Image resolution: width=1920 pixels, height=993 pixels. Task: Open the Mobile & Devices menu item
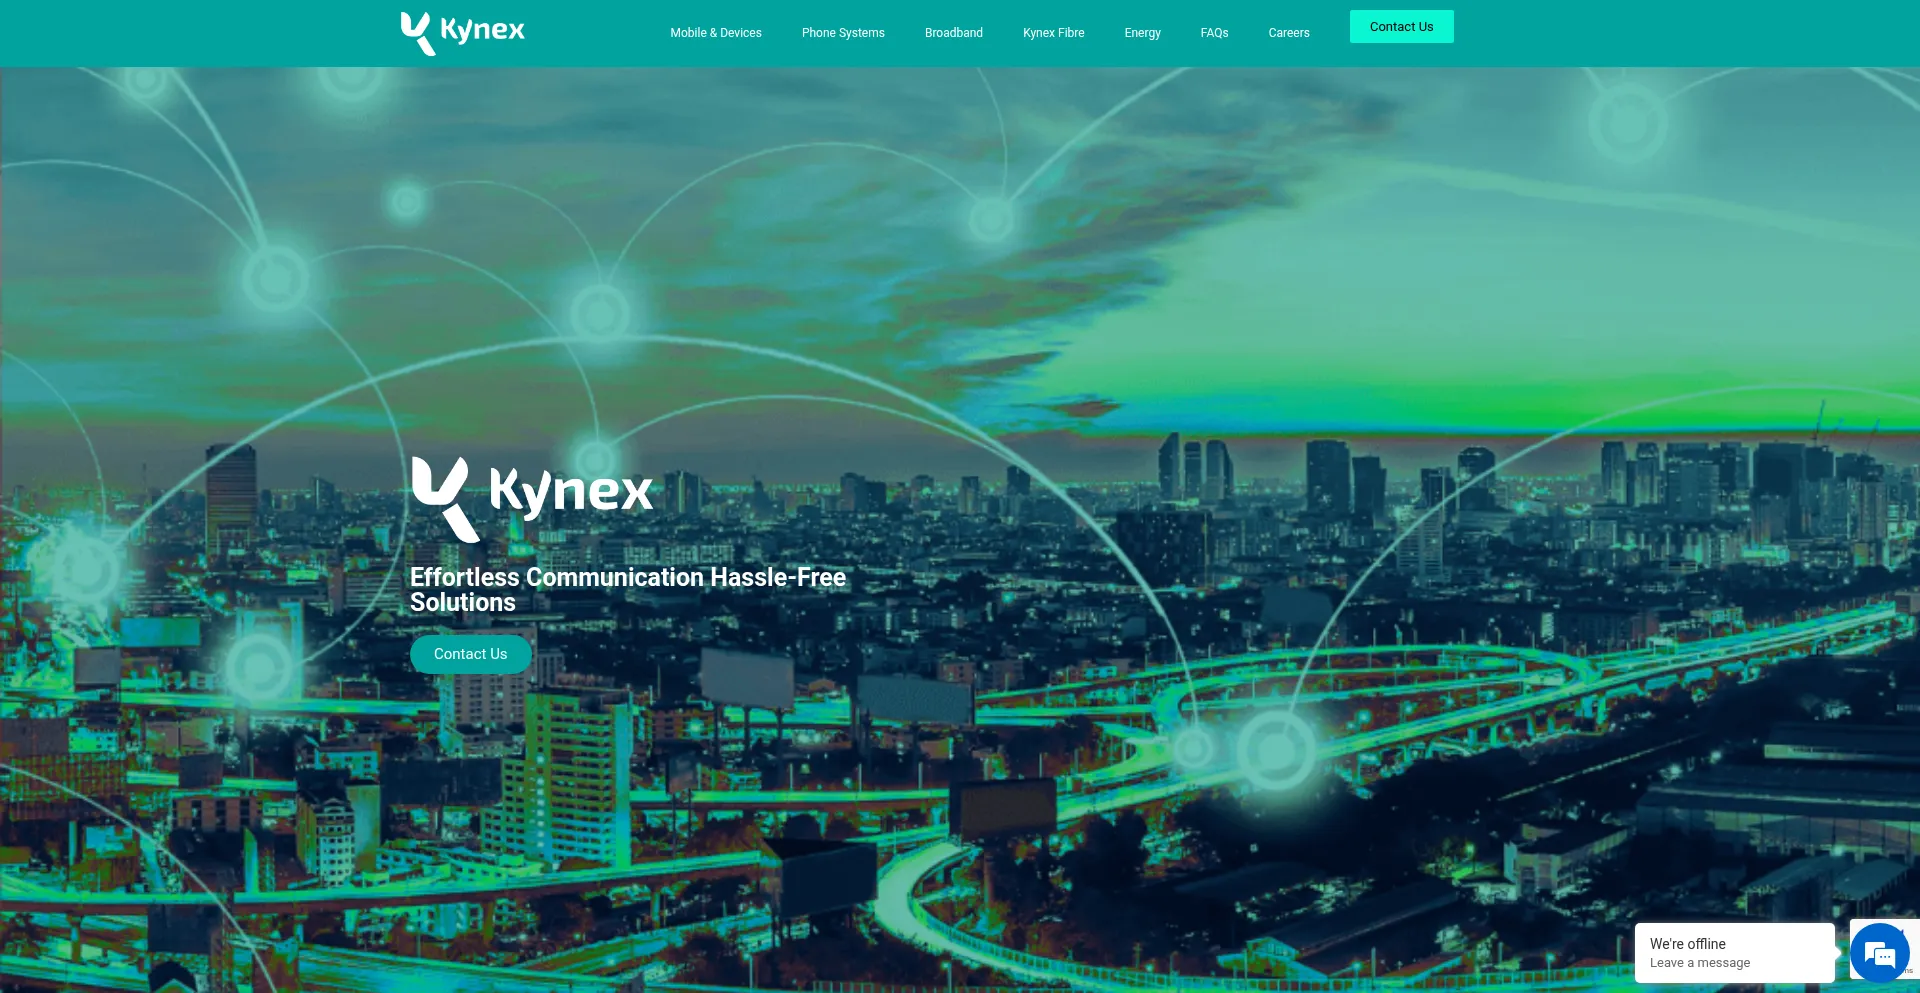point(716,33)
